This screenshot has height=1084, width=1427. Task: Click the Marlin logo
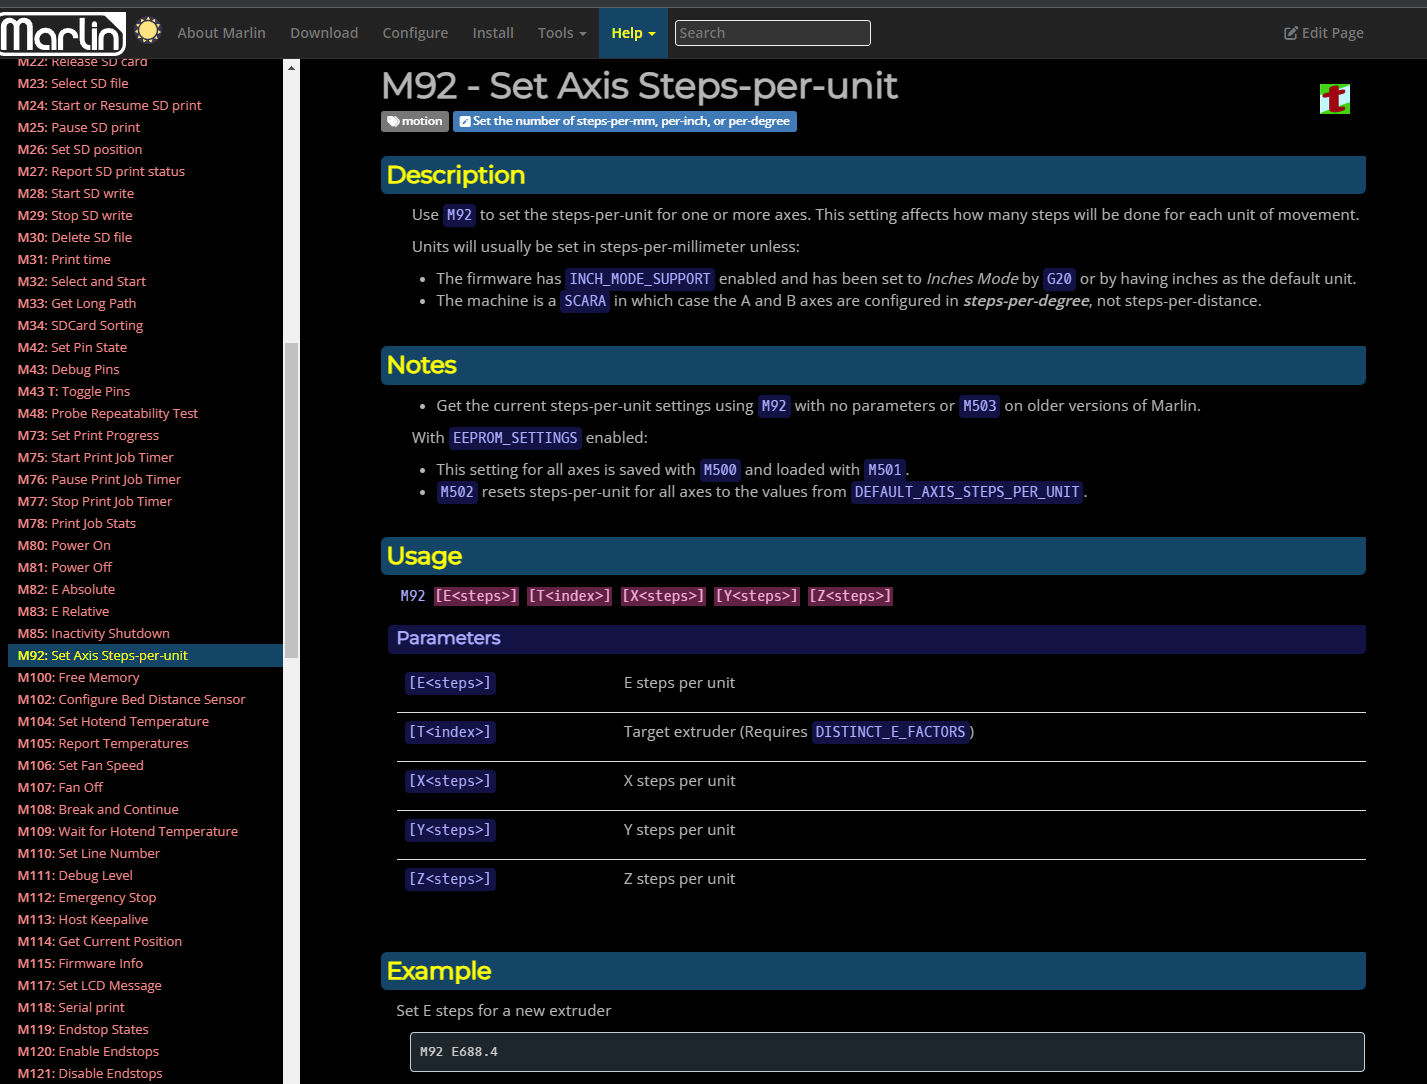63,34
